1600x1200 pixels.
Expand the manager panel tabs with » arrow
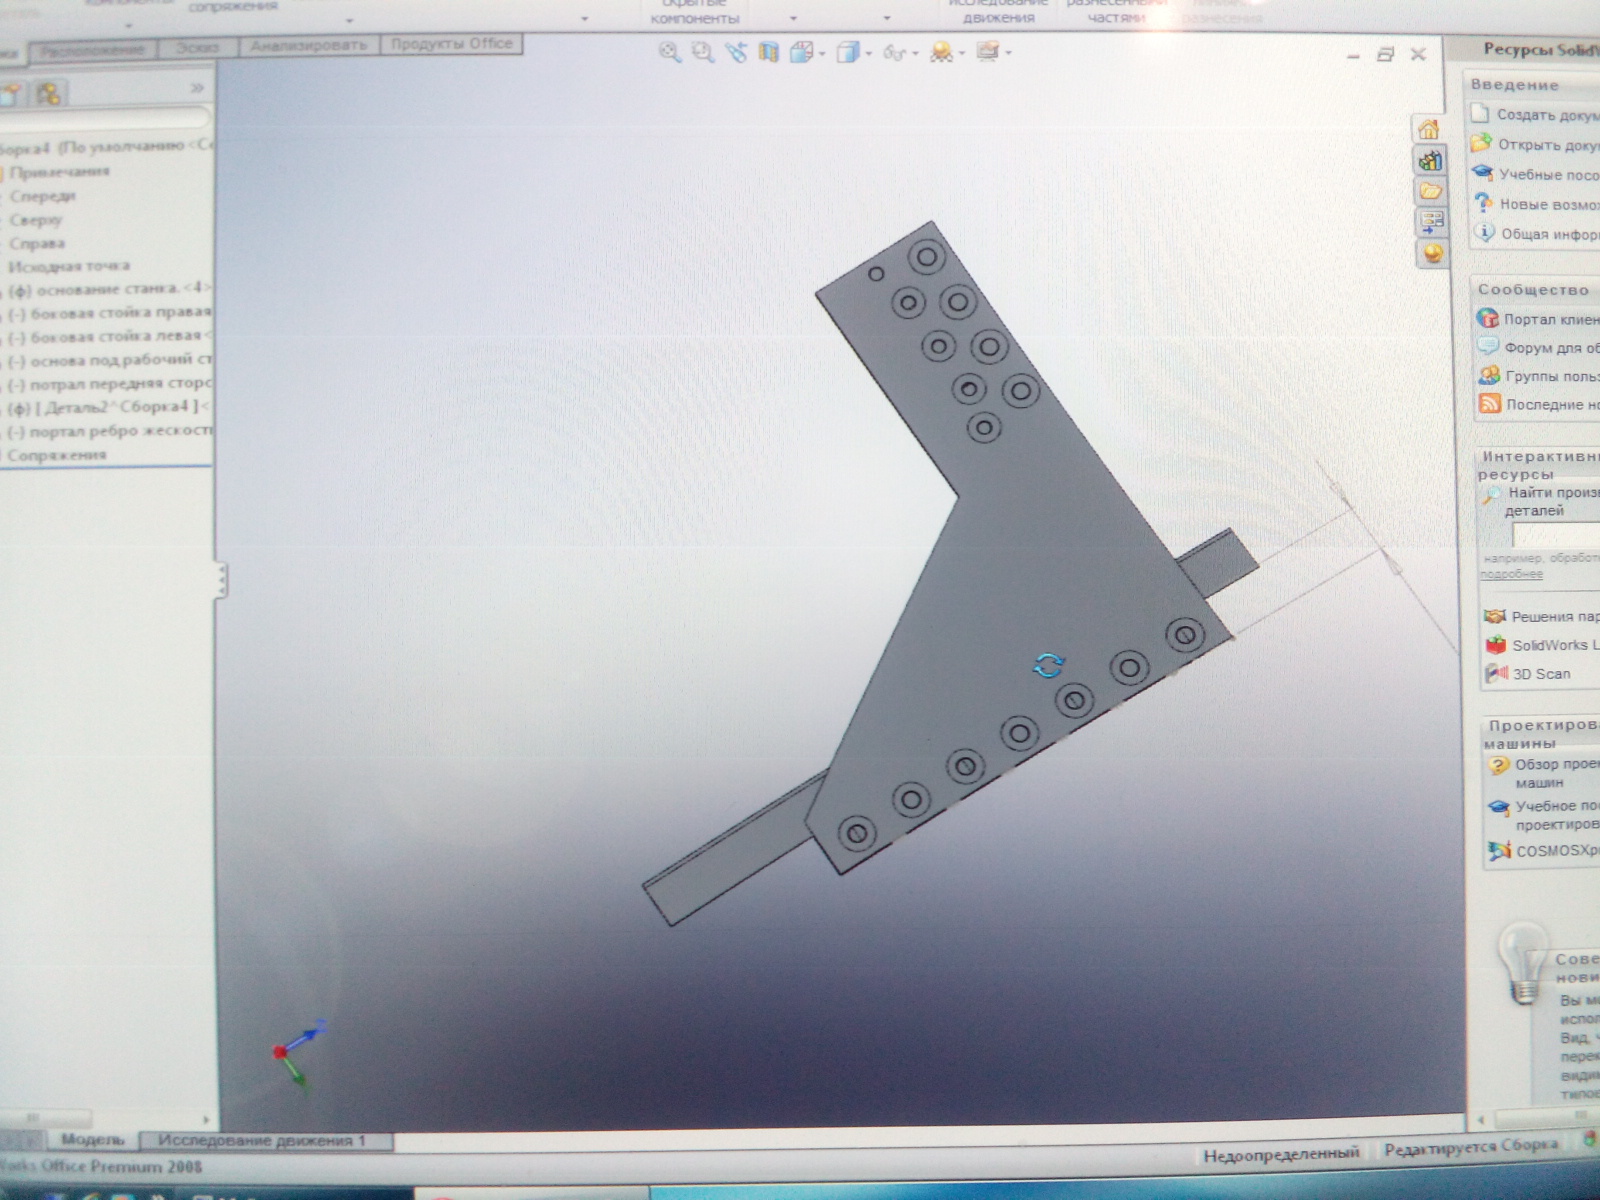pos(197,88)
